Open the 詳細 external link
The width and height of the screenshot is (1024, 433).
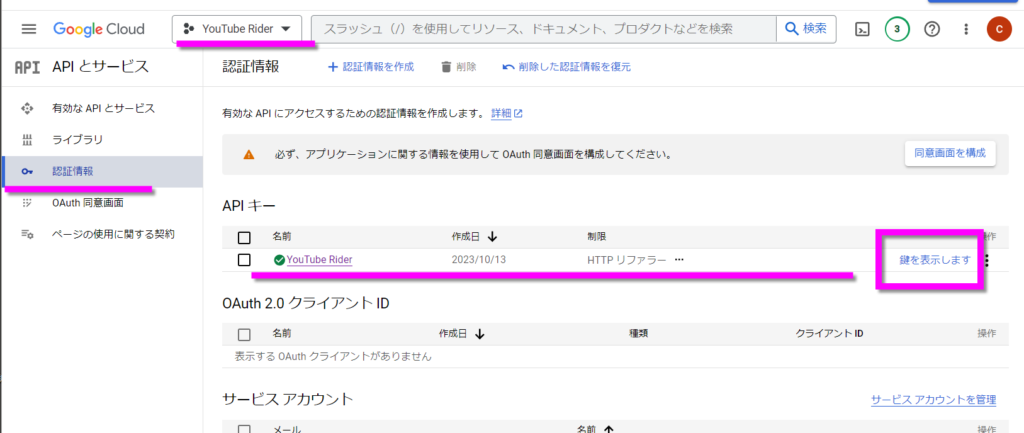coord(507,113)
